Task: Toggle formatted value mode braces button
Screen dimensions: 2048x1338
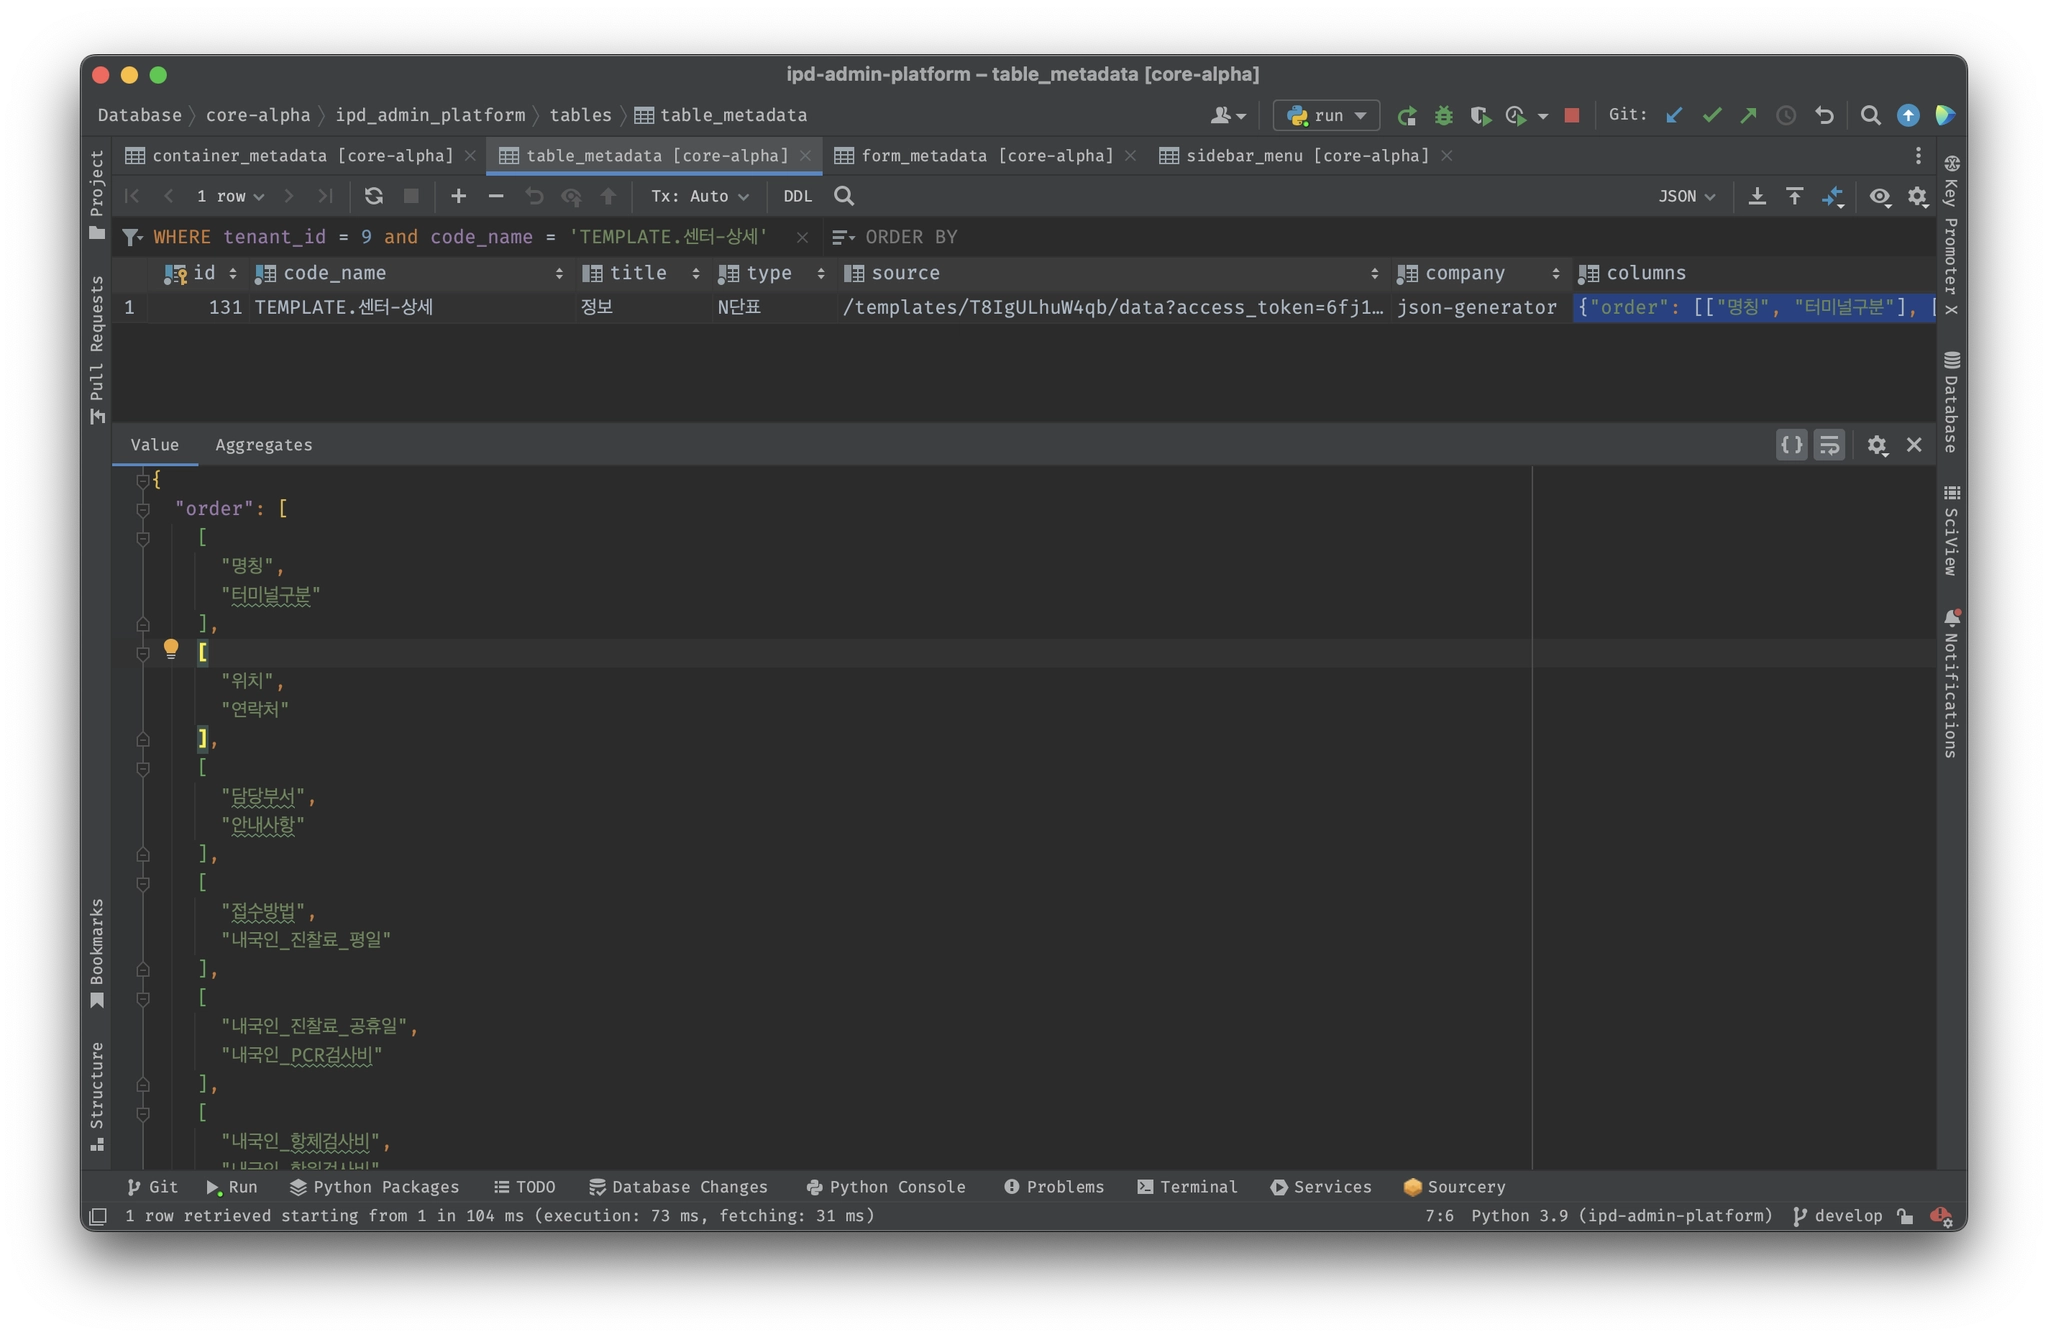Action: (1791, 445)
